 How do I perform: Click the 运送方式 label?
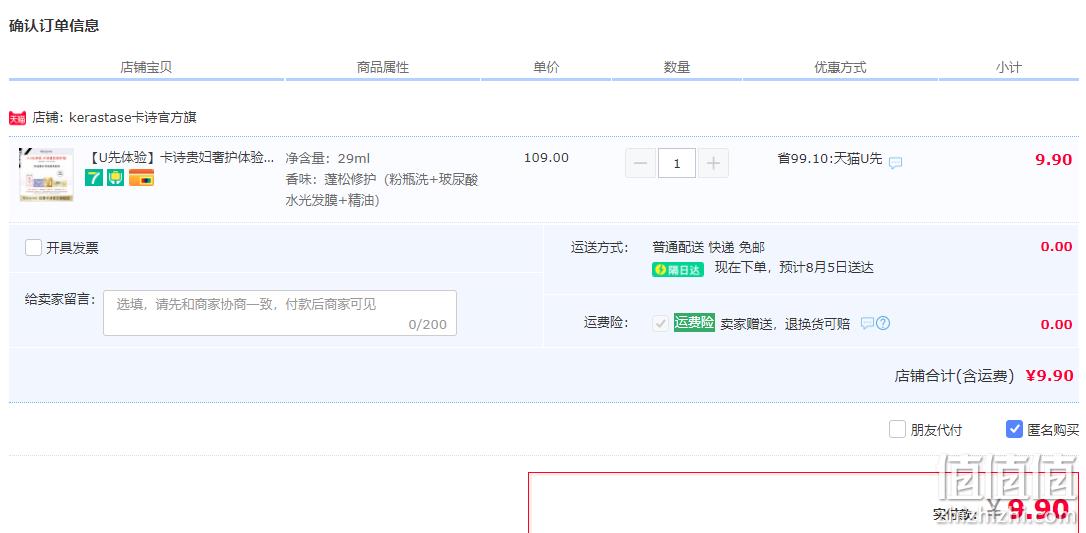pos(600,248)
